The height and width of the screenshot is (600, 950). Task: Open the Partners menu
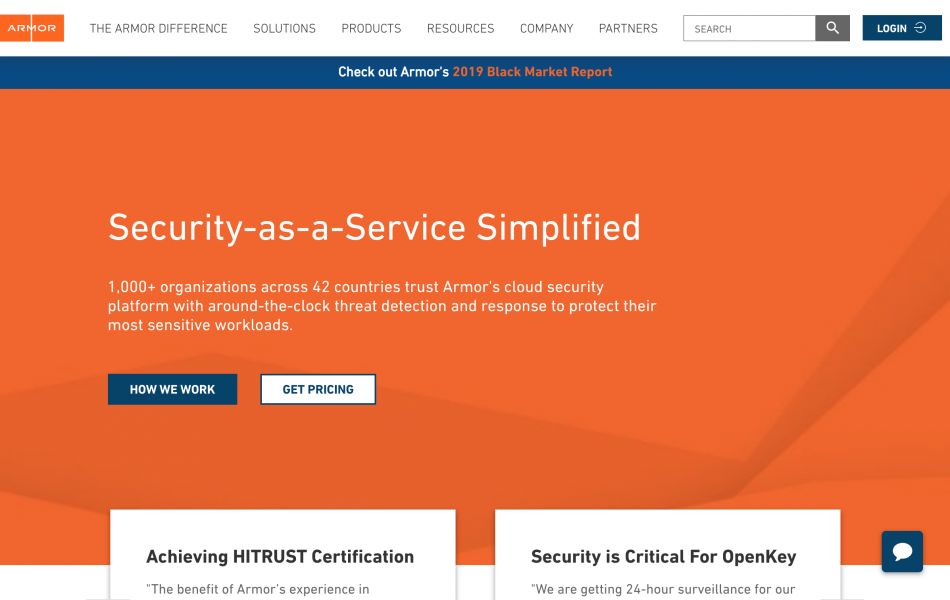coord(628,28)
